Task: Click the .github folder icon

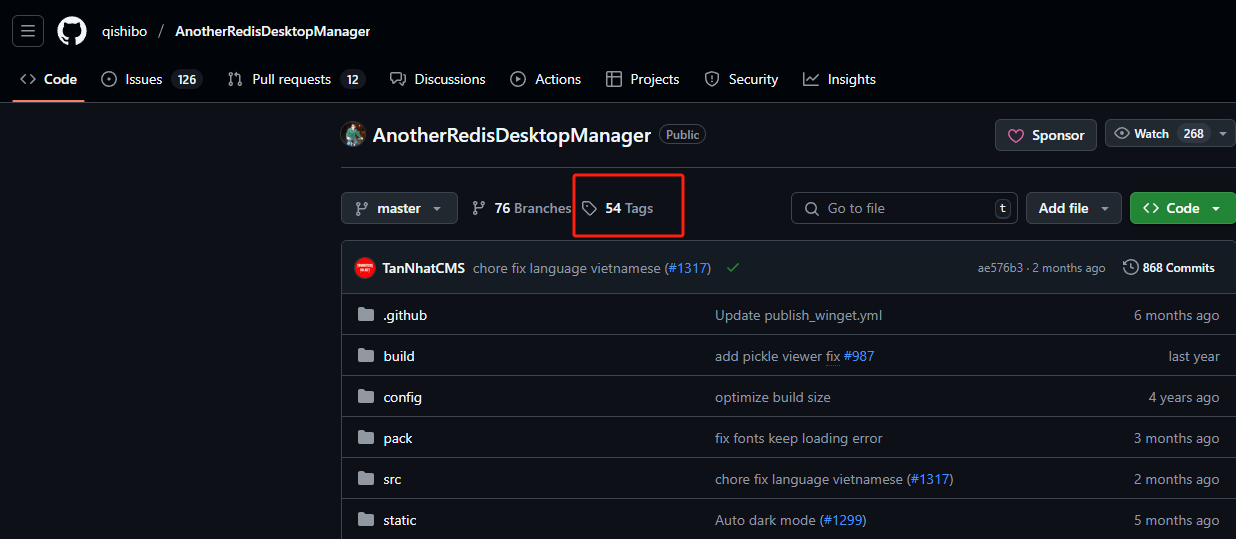Action: [x=366, y=315]
